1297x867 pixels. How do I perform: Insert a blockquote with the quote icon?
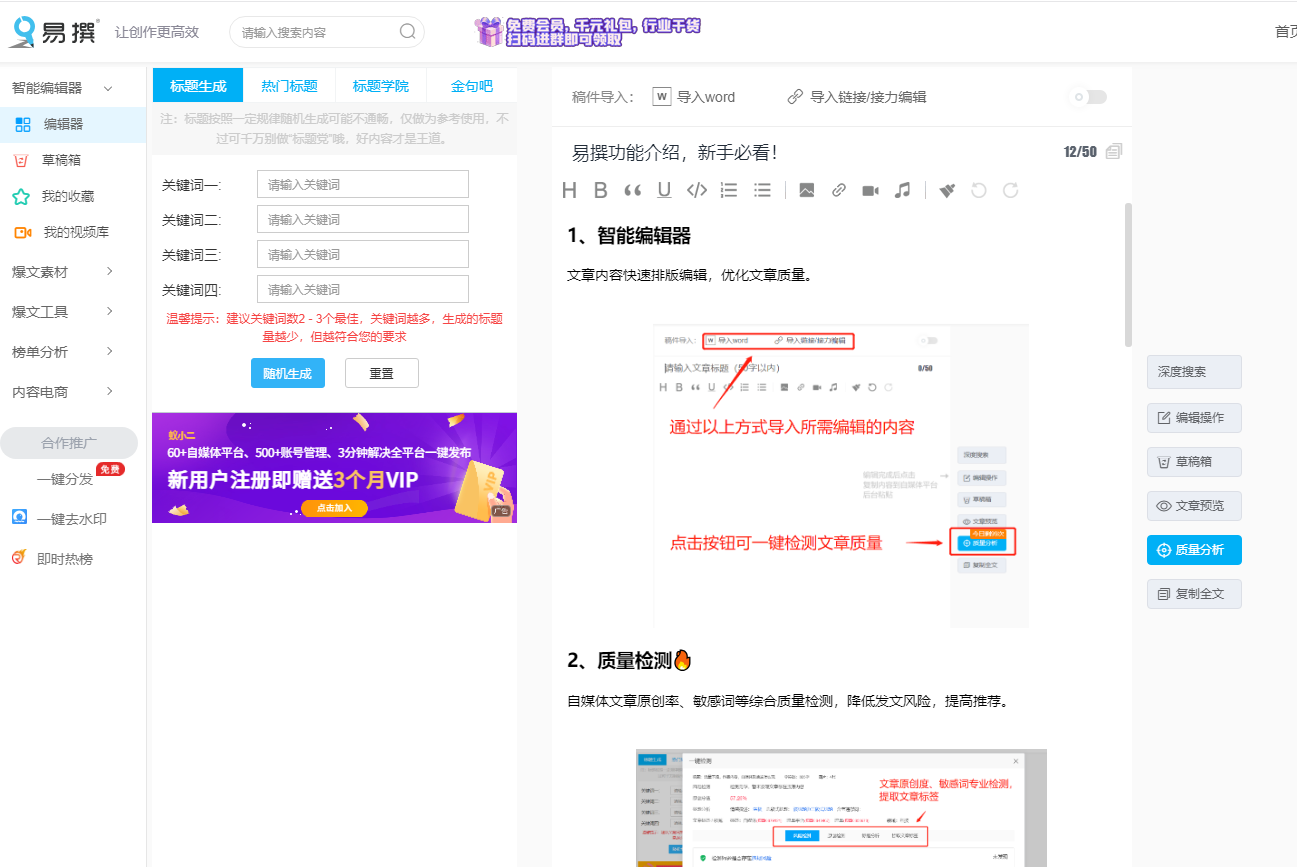pos(632,190)
